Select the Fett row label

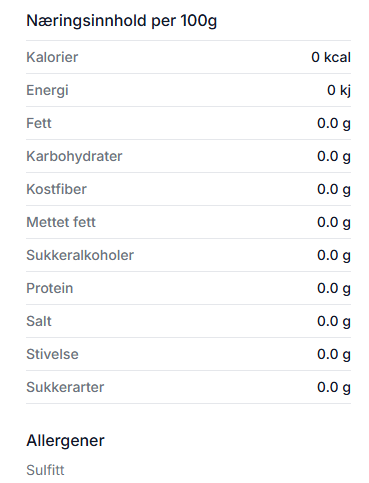39,123
